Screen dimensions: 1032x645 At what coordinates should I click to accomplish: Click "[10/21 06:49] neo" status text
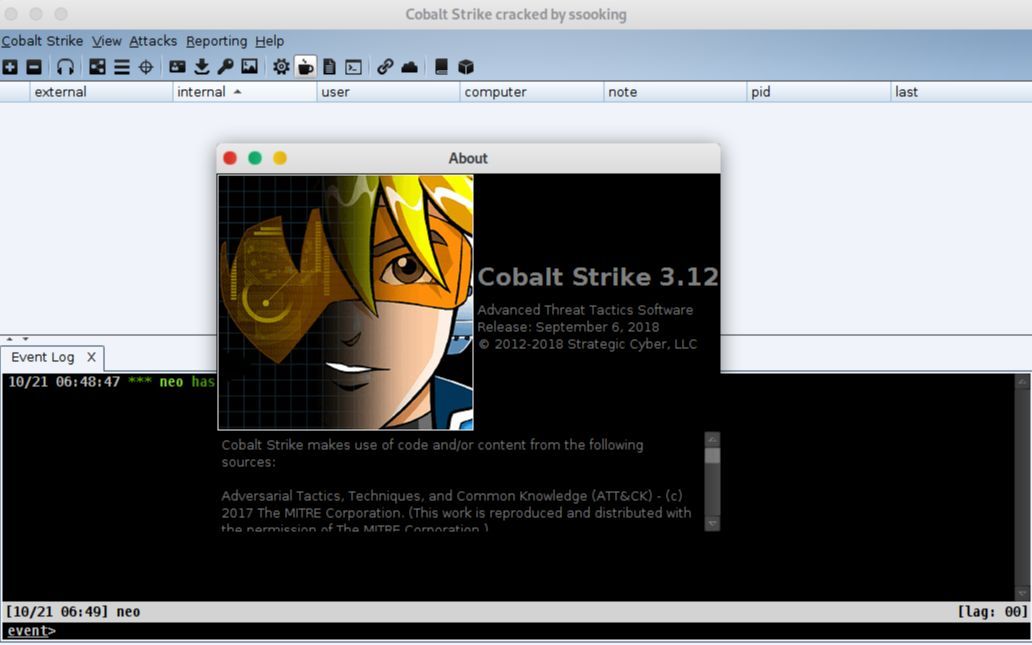[74, 612]
